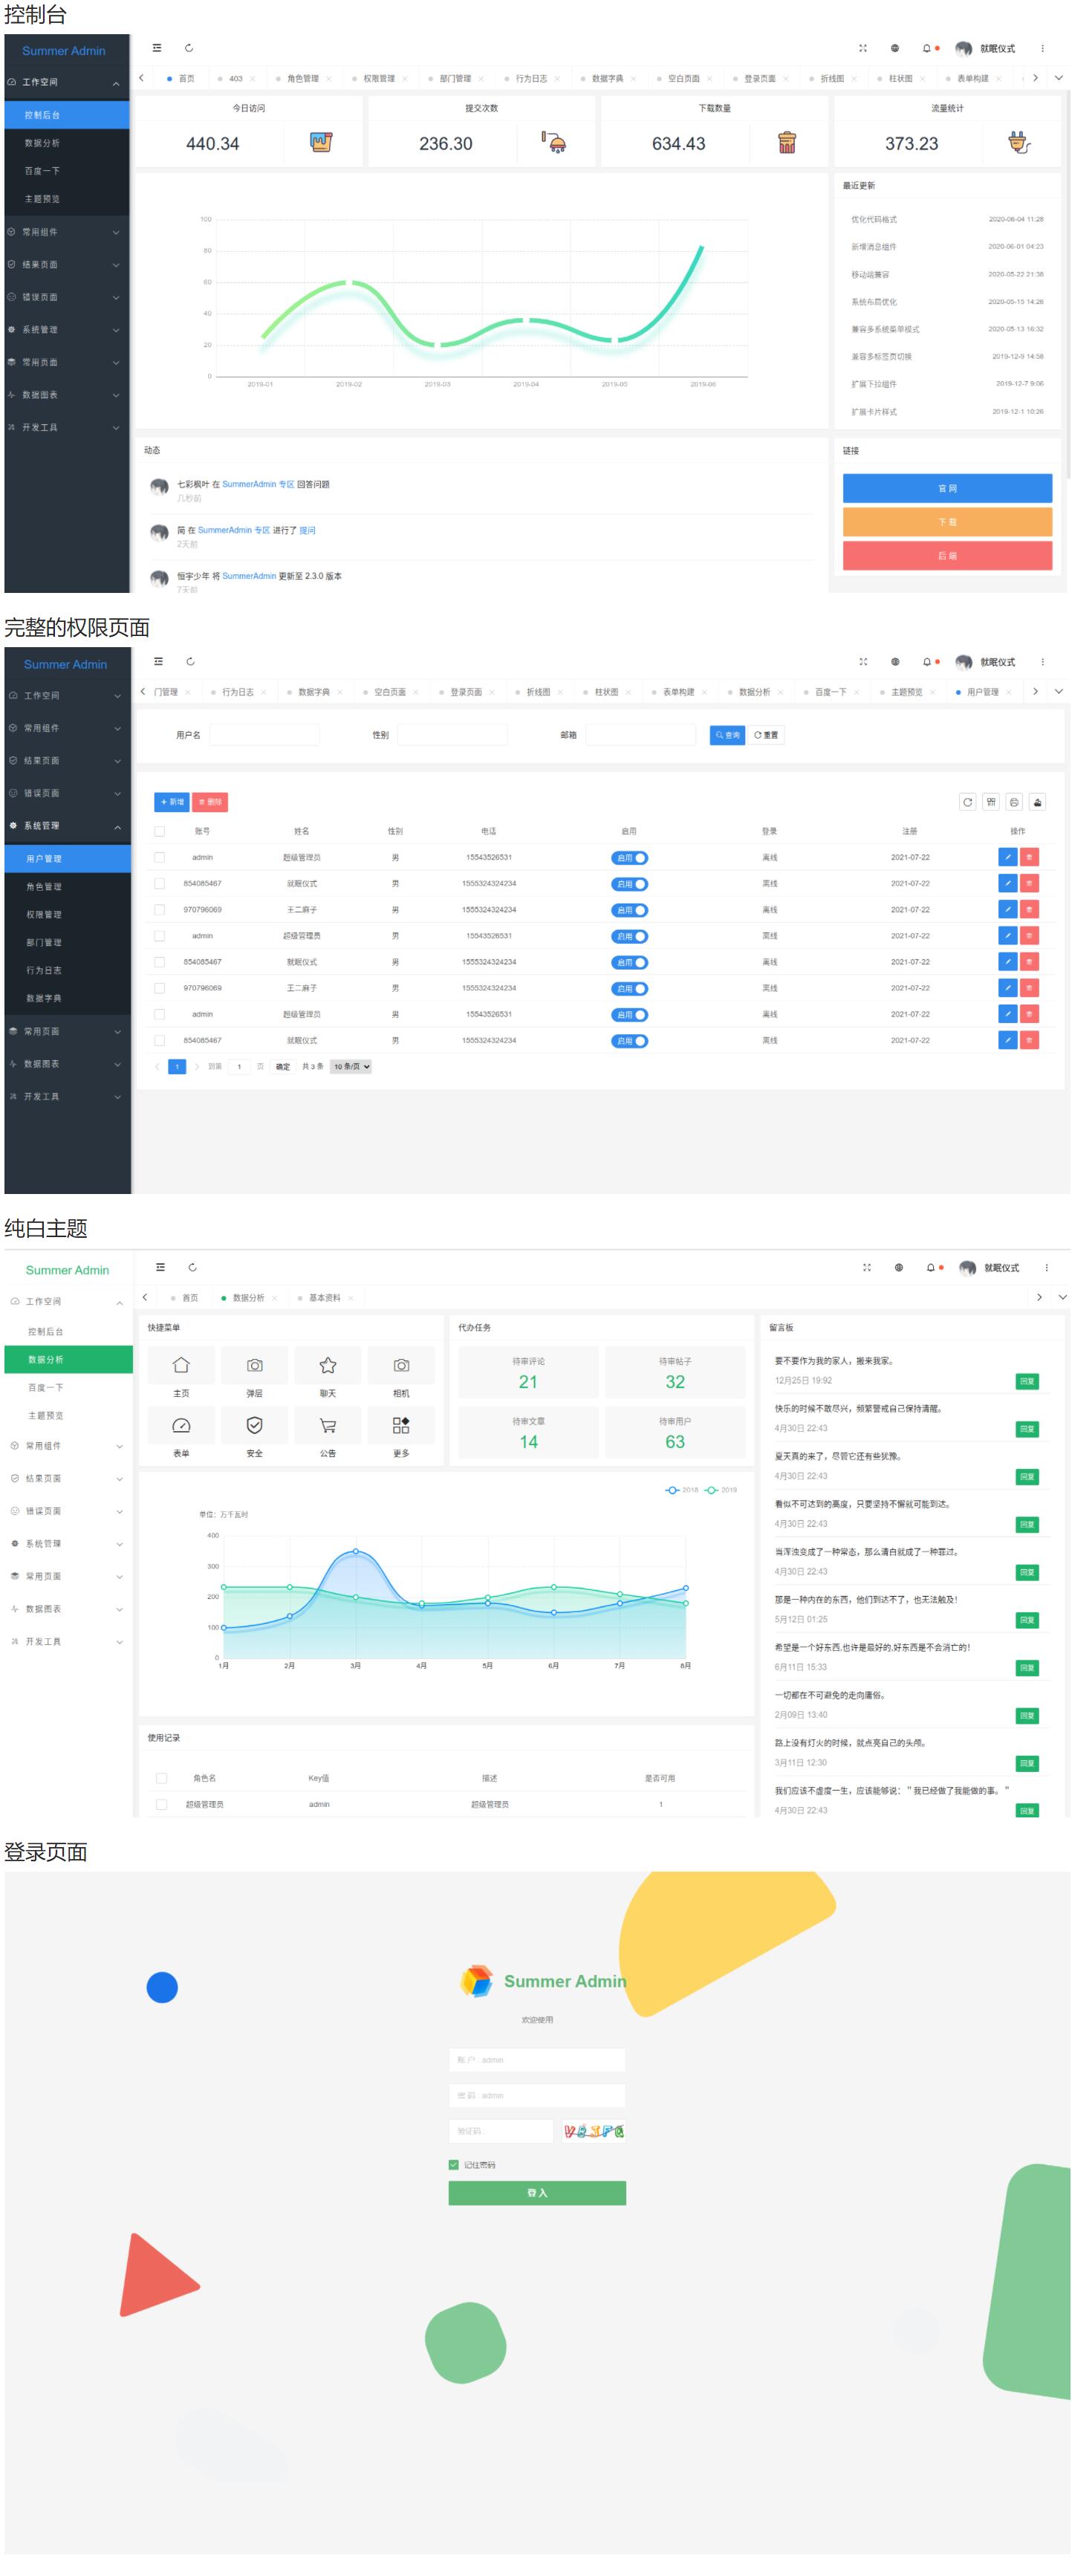
Task: Click blue edit icon in first user row
Action: coord(1007,857)
